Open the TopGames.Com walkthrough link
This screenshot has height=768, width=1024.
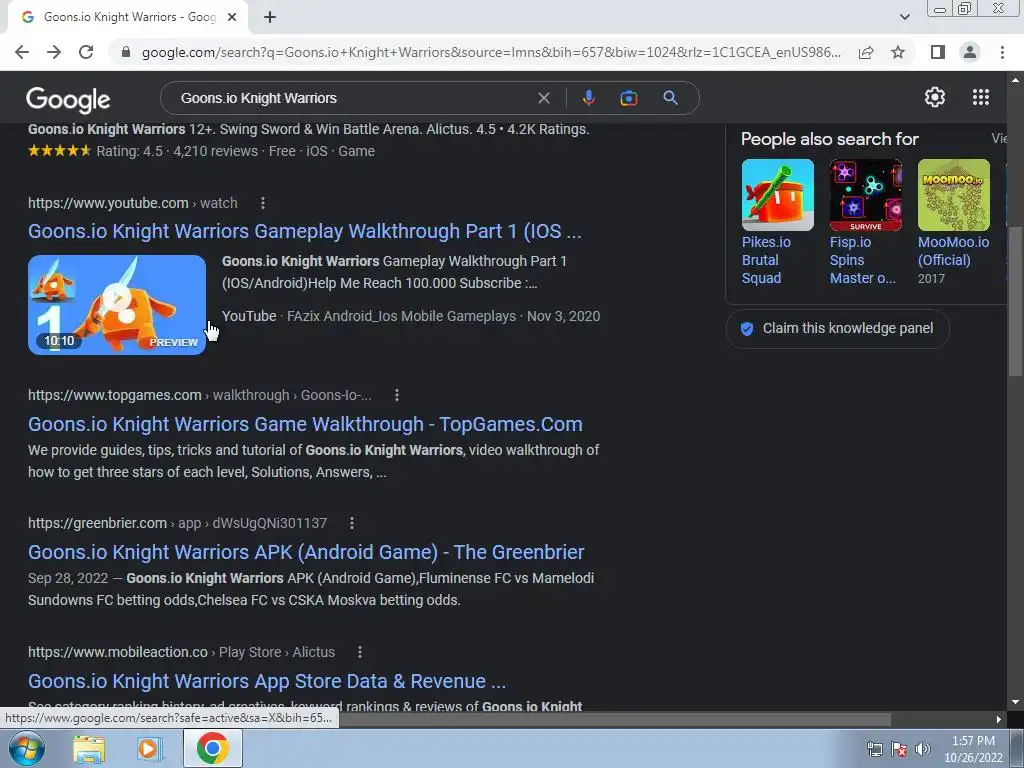coord(305,424)
